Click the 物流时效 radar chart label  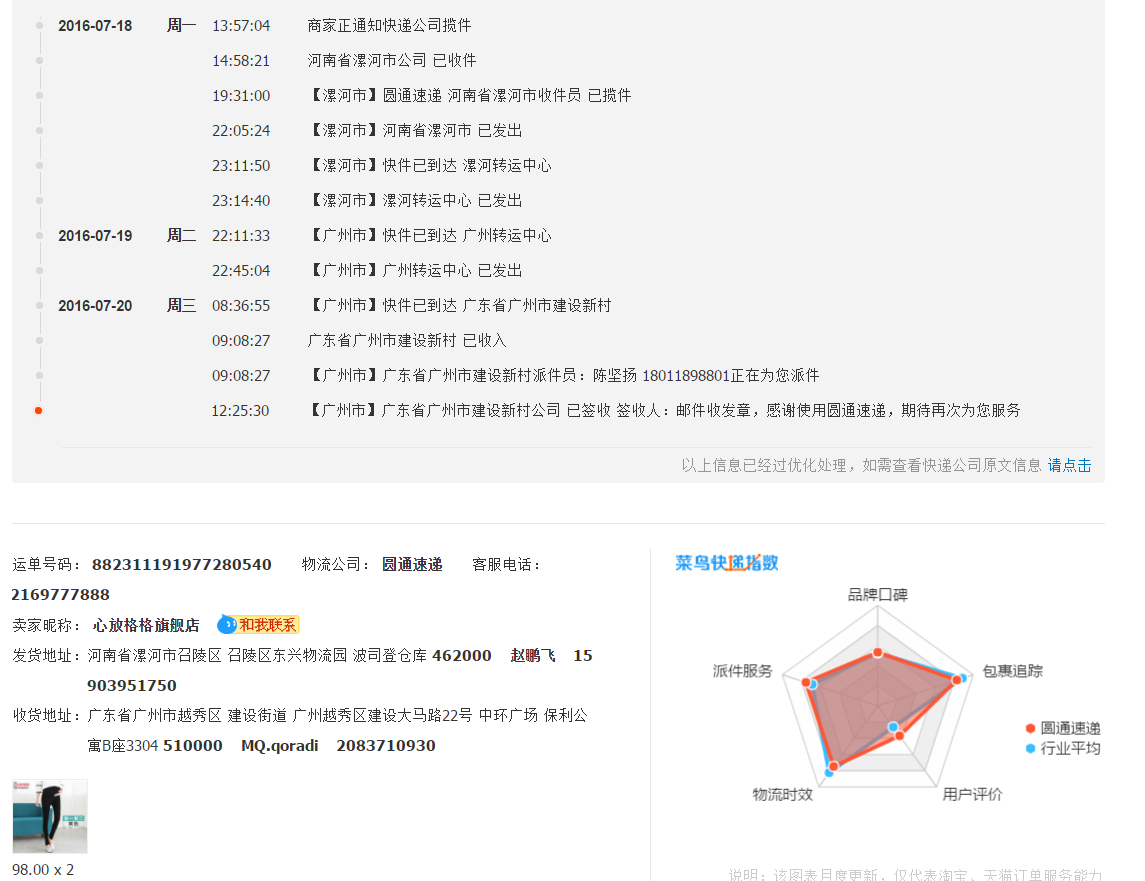(x=782, y=794)
